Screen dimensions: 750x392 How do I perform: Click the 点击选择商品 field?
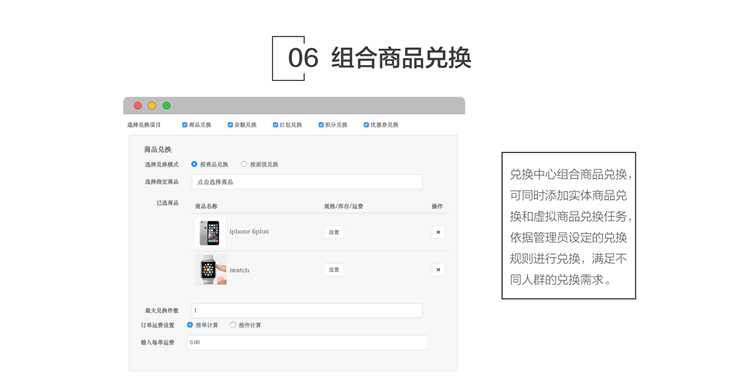pos(307,182)
